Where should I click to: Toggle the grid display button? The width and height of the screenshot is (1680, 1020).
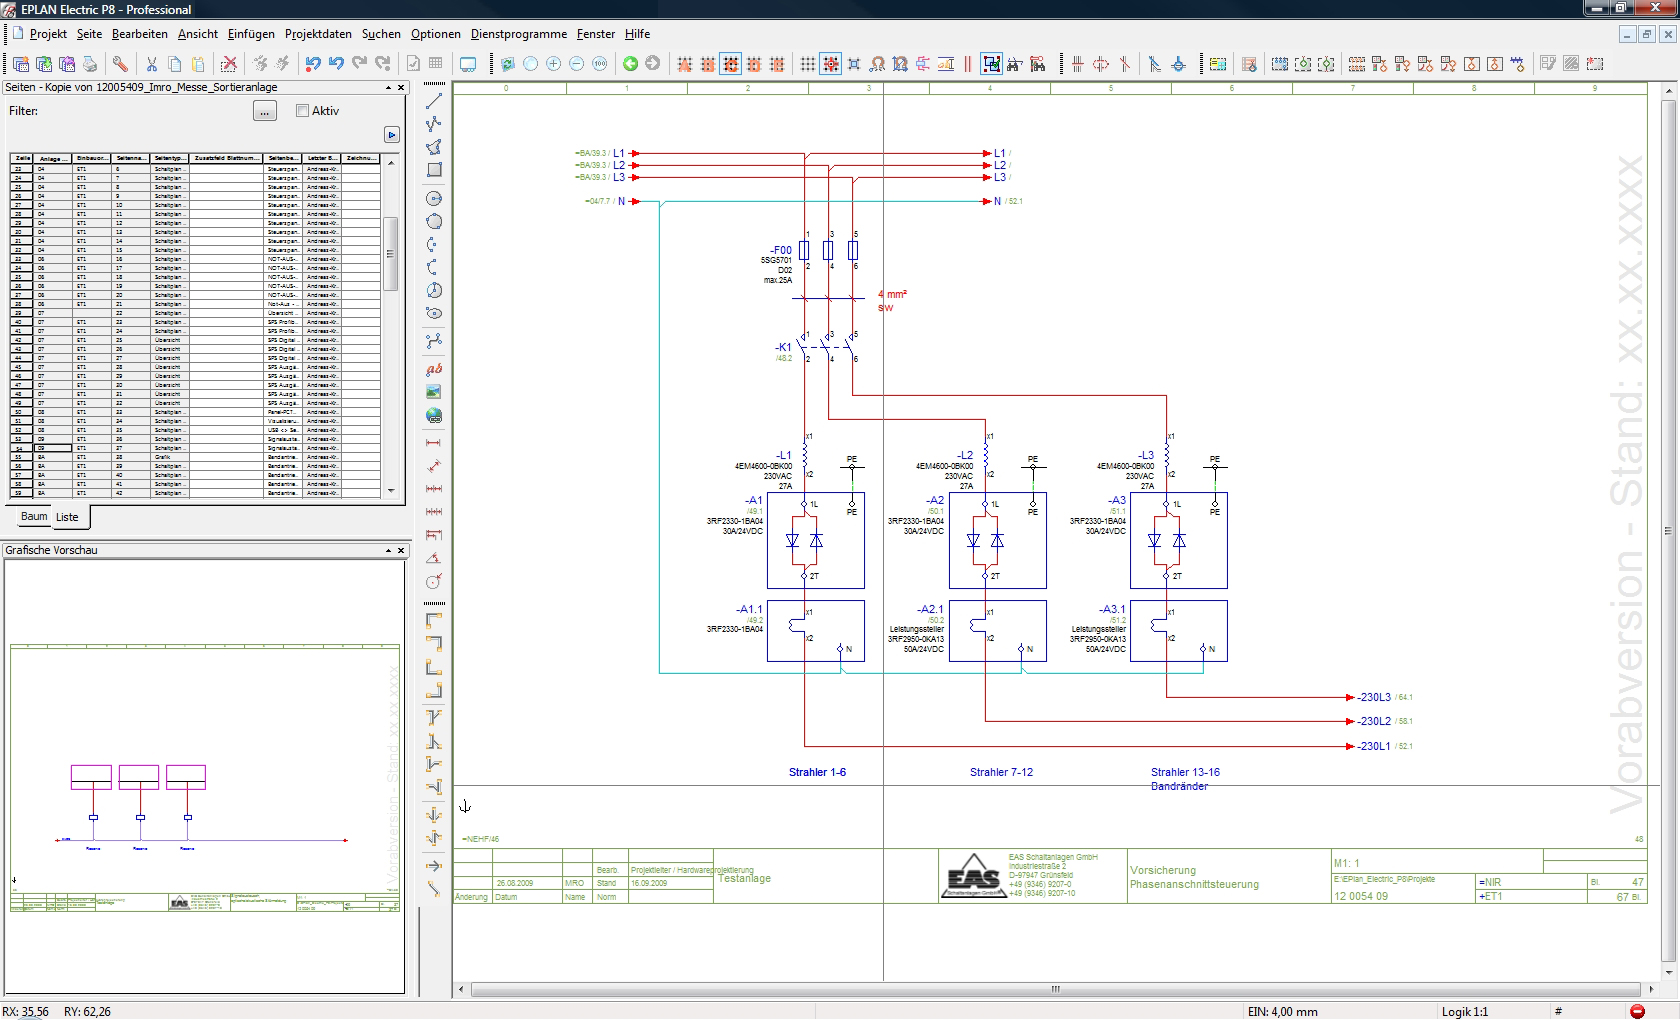click(x=807, y=64)
